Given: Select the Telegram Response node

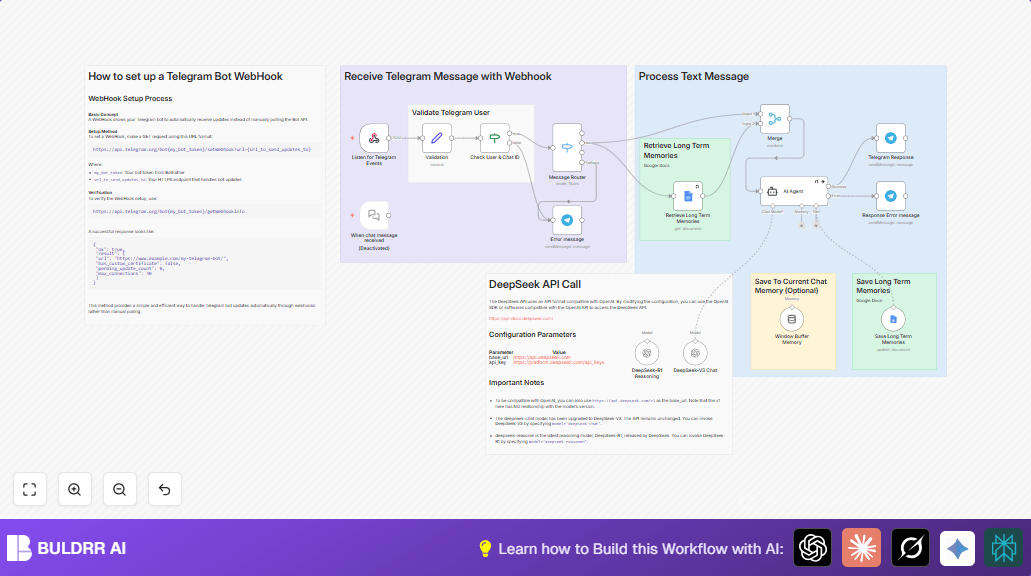Looking at the screenshot, I should 890,138.
